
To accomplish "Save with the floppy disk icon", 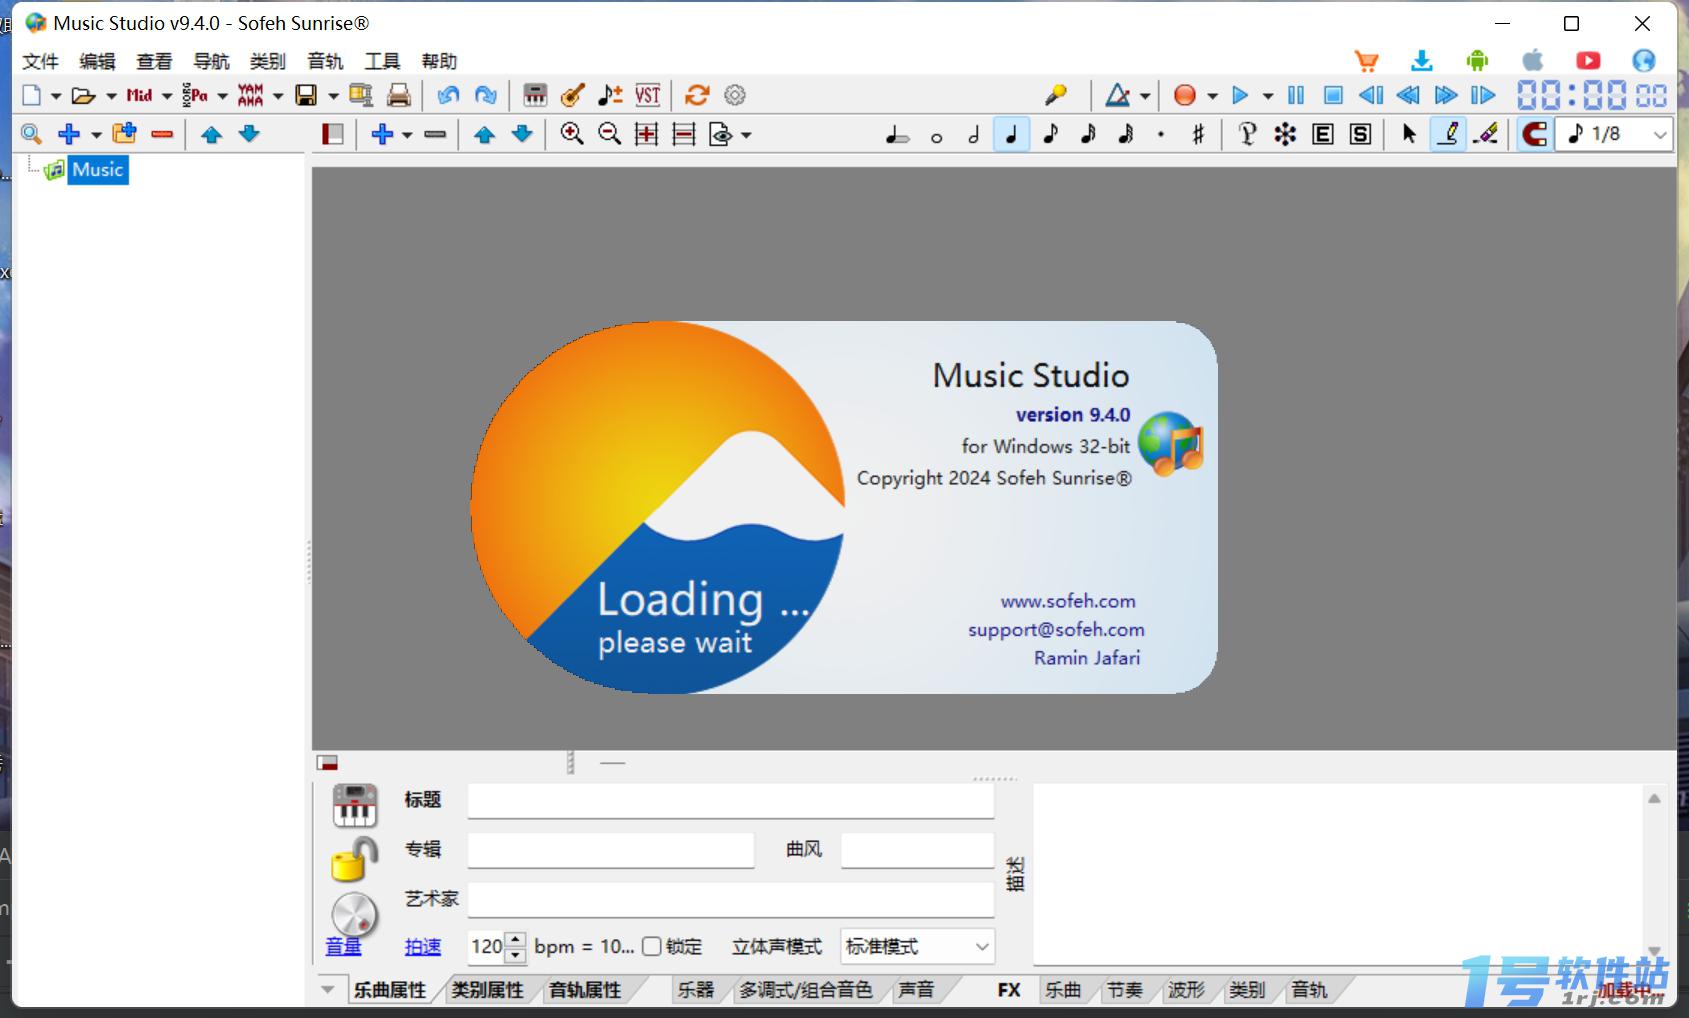I will tap(306, 95).
